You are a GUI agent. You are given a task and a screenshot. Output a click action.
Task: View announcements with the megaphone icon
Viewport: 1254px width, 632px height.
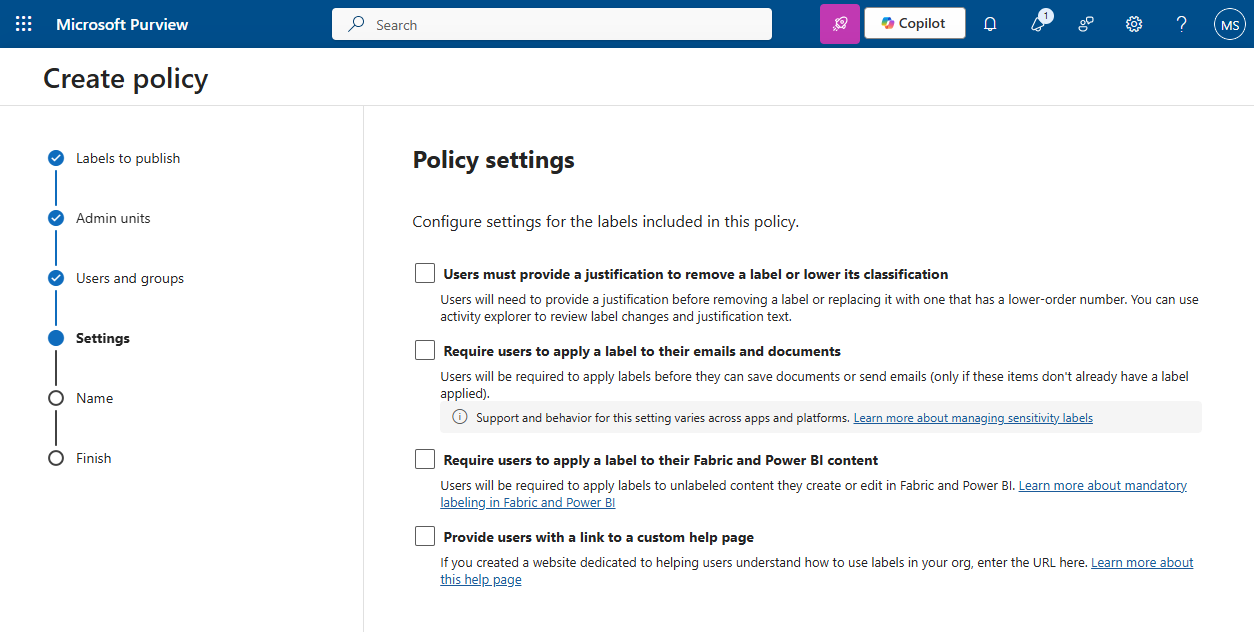(x=1037, y=23)
